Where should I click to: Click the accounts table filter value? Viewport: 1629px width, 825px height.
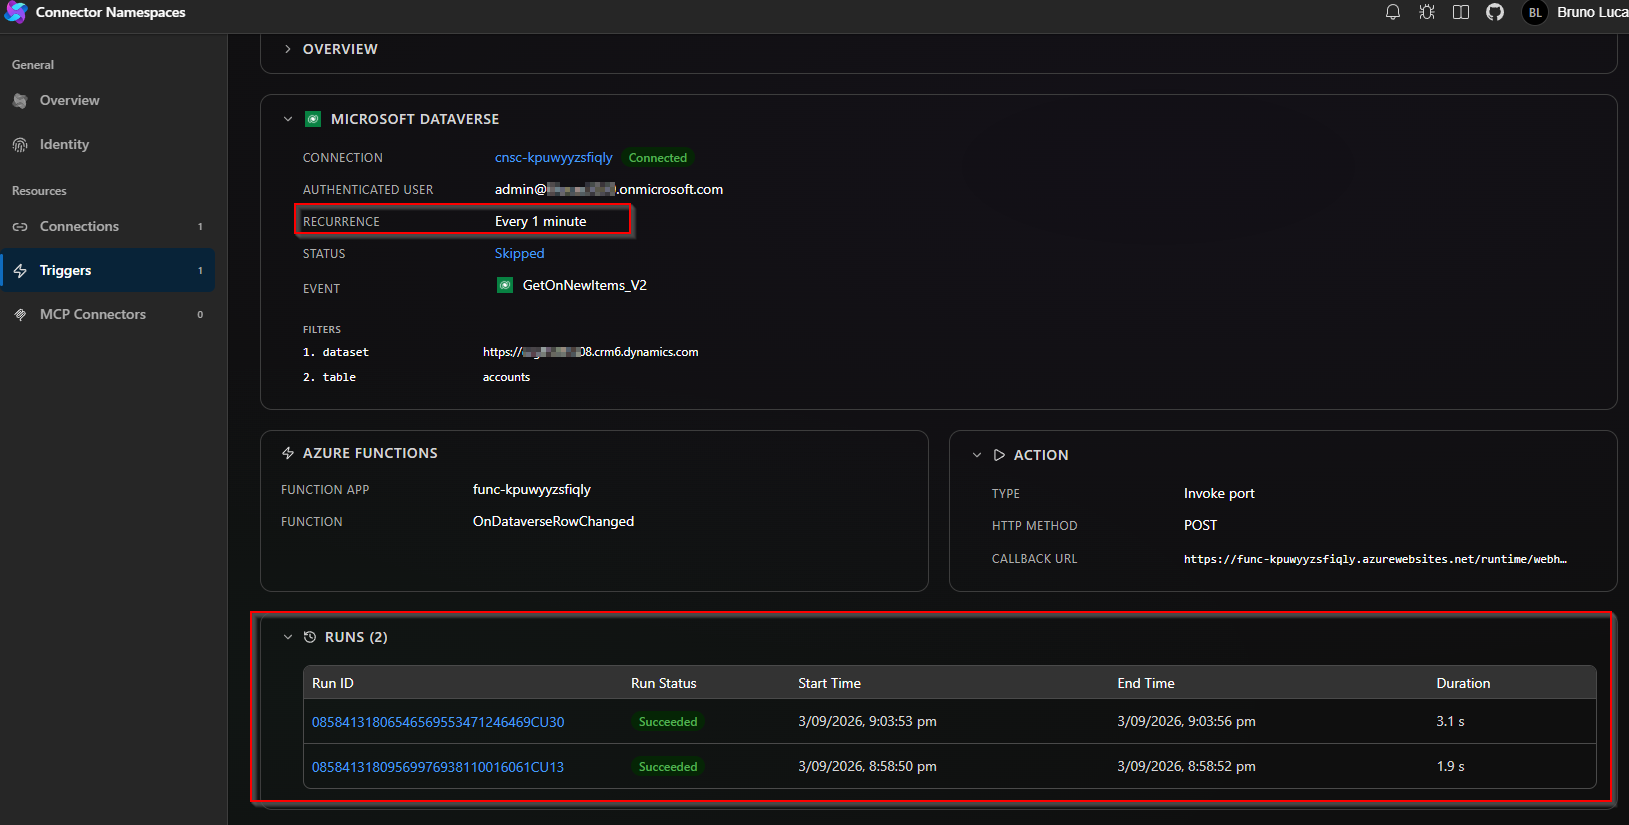pyautogui.click(x=506, y=377)
